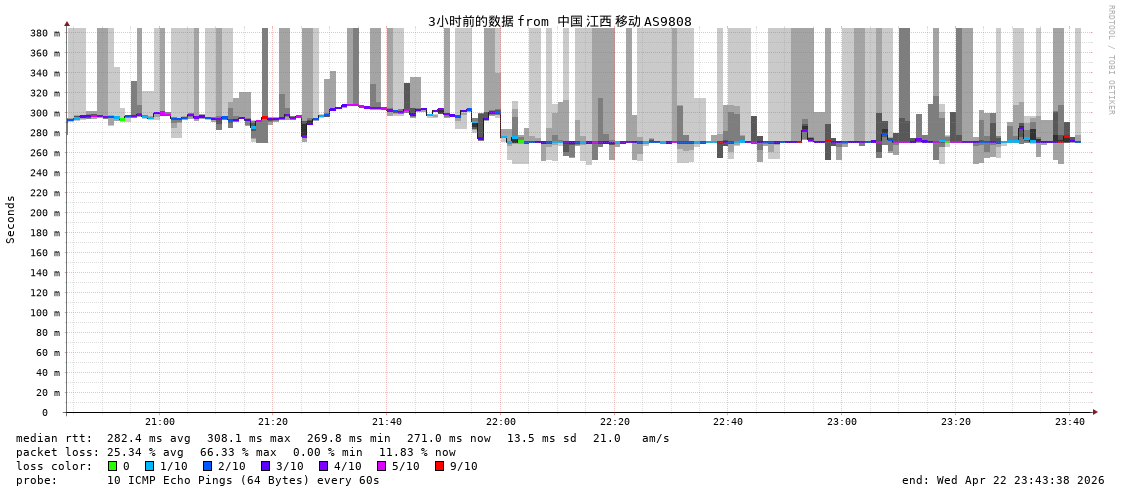Click the 21:40 time axis label
Image resolution: width=1121 pixels, height=494 pixels.
(387, 422)
